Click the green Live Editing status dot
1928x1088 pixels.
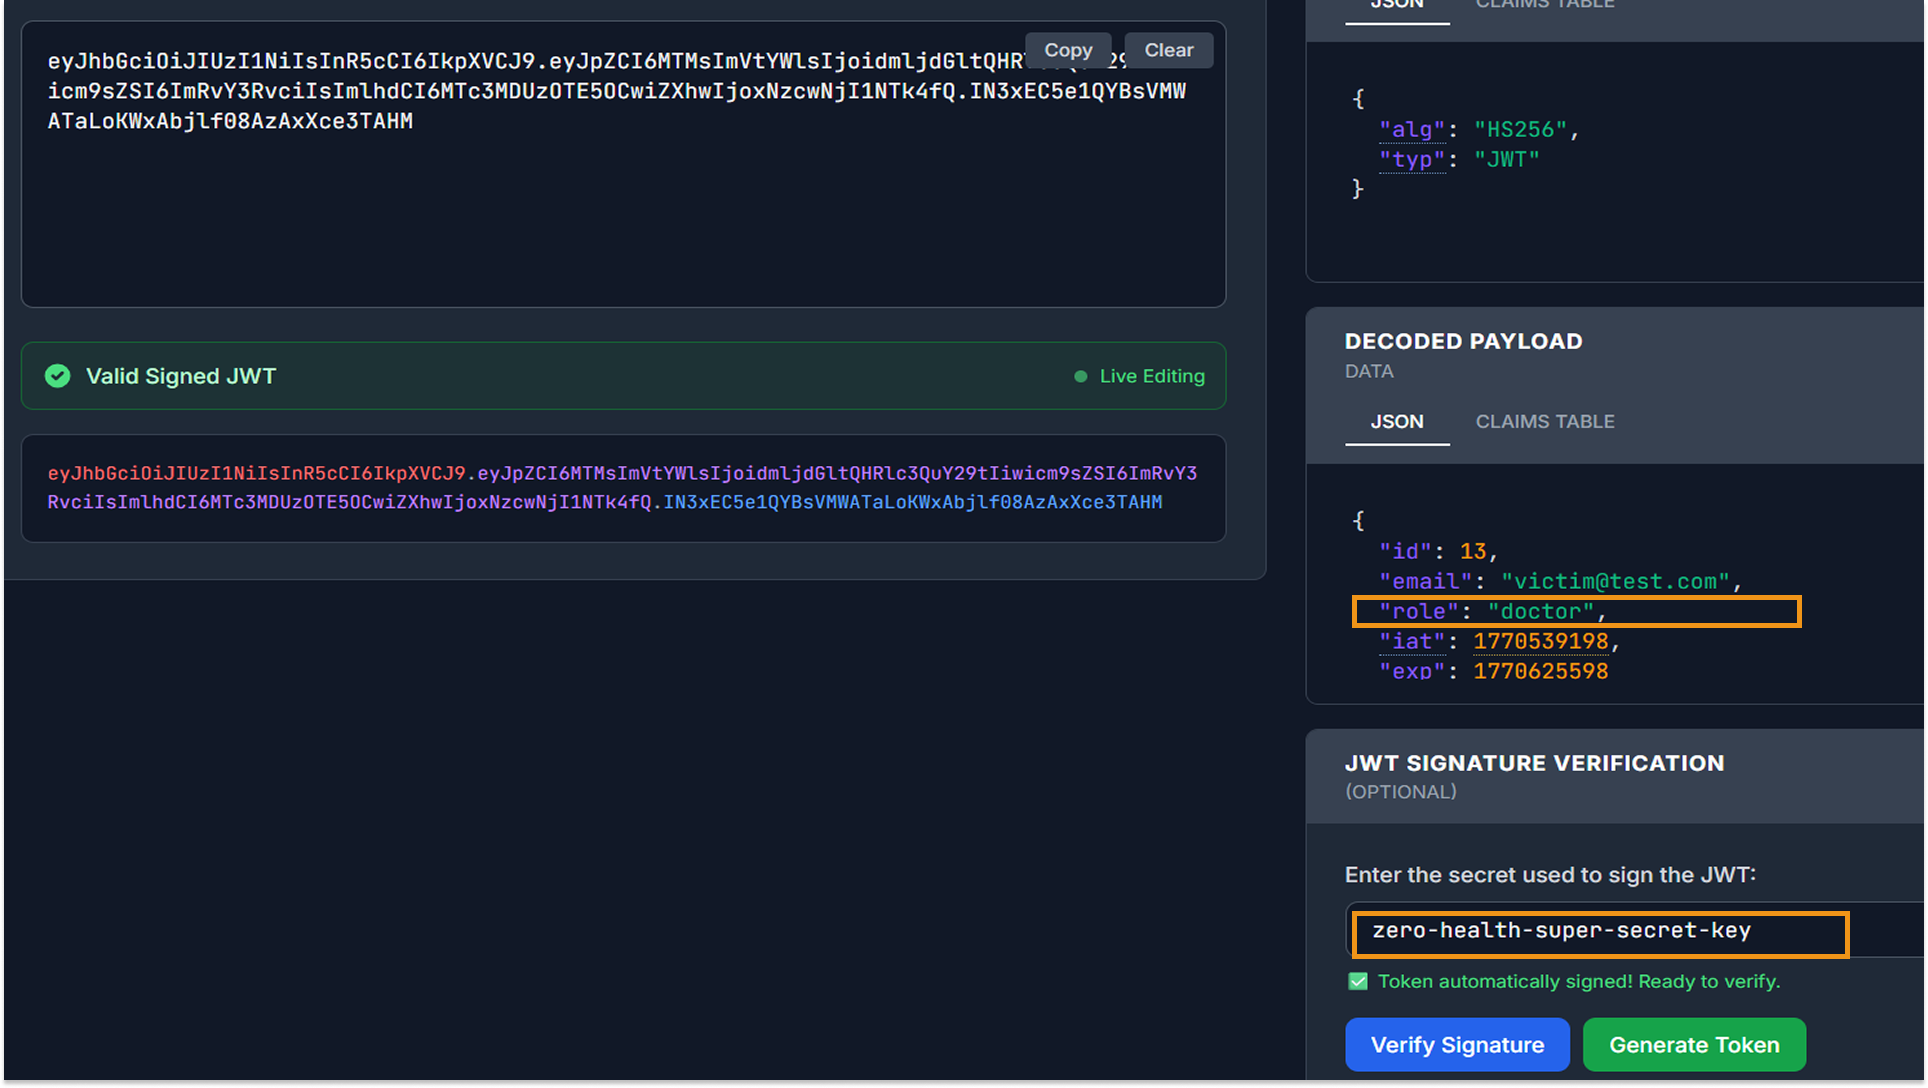[1080, 377]
